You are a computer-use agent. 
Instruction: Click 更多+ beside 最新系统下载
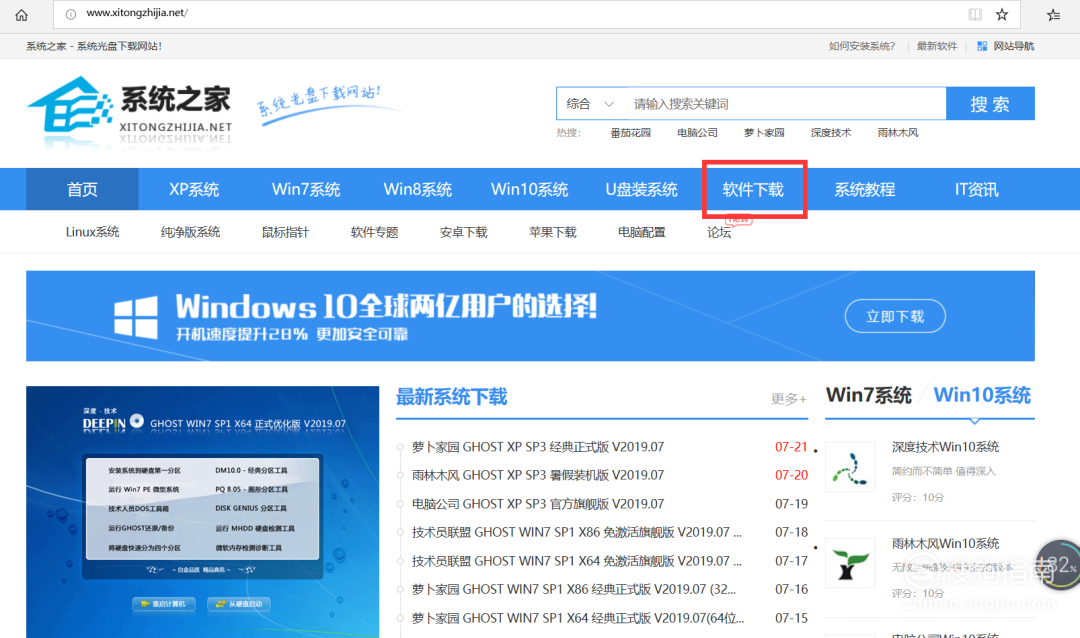click(x=789, y=398)
